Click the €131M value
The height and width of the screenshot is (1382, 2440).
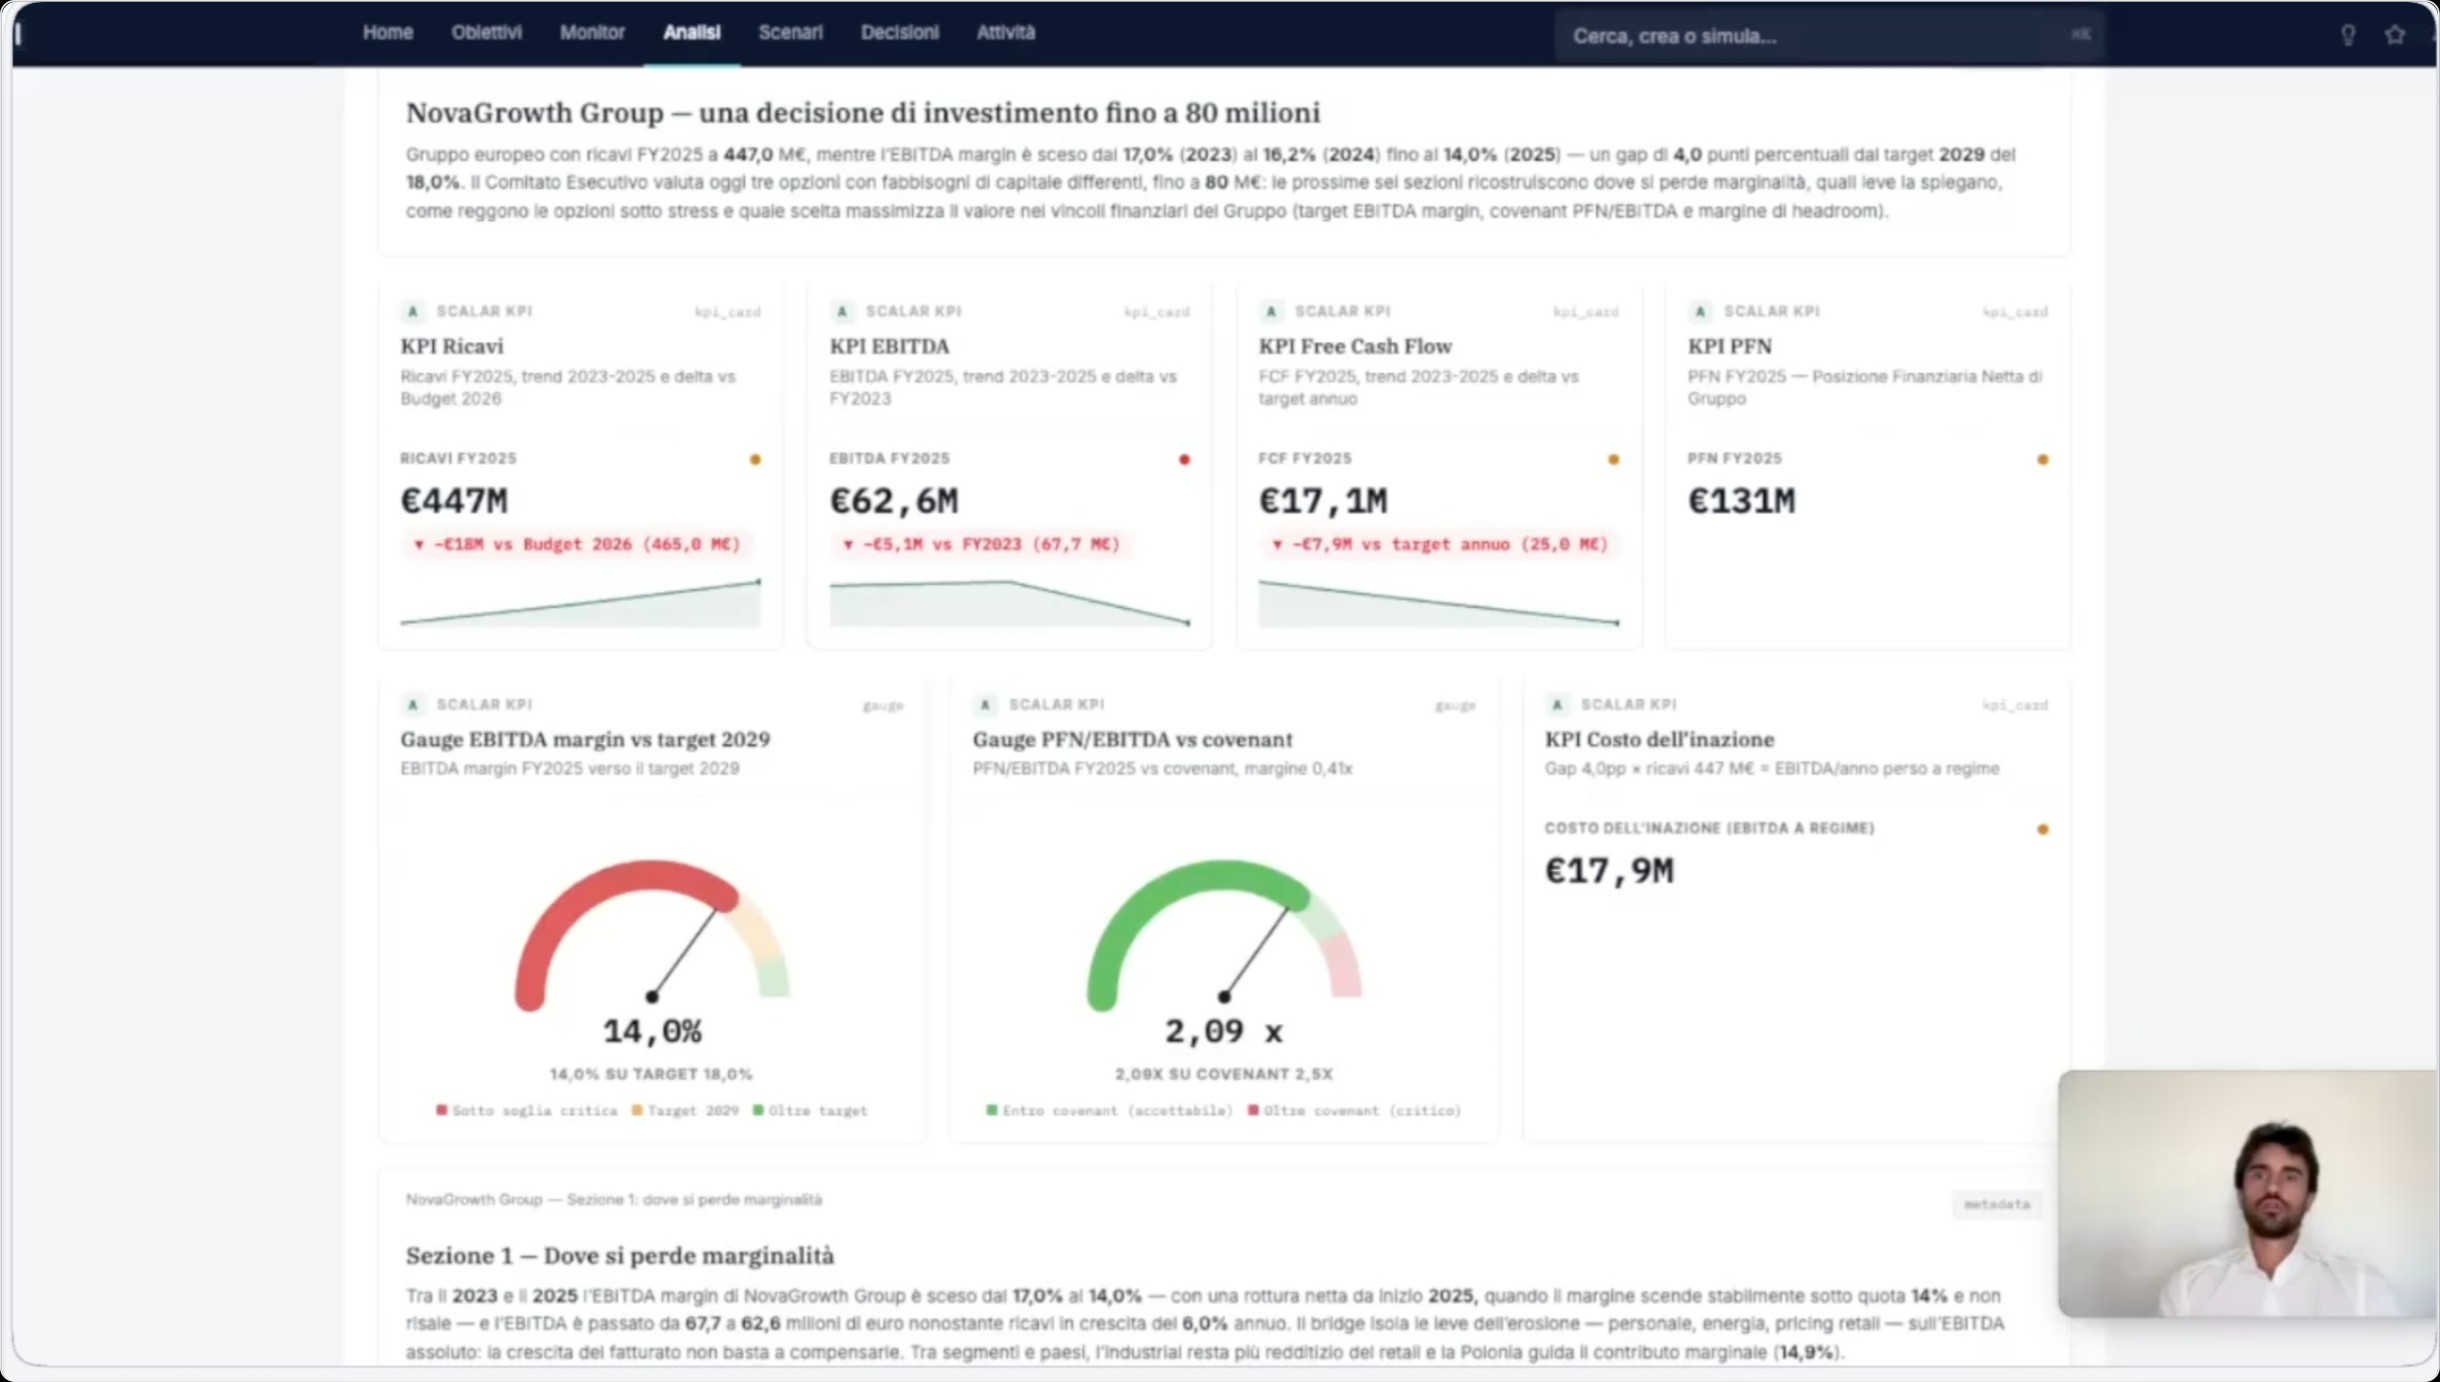(x=1742, y=500)
